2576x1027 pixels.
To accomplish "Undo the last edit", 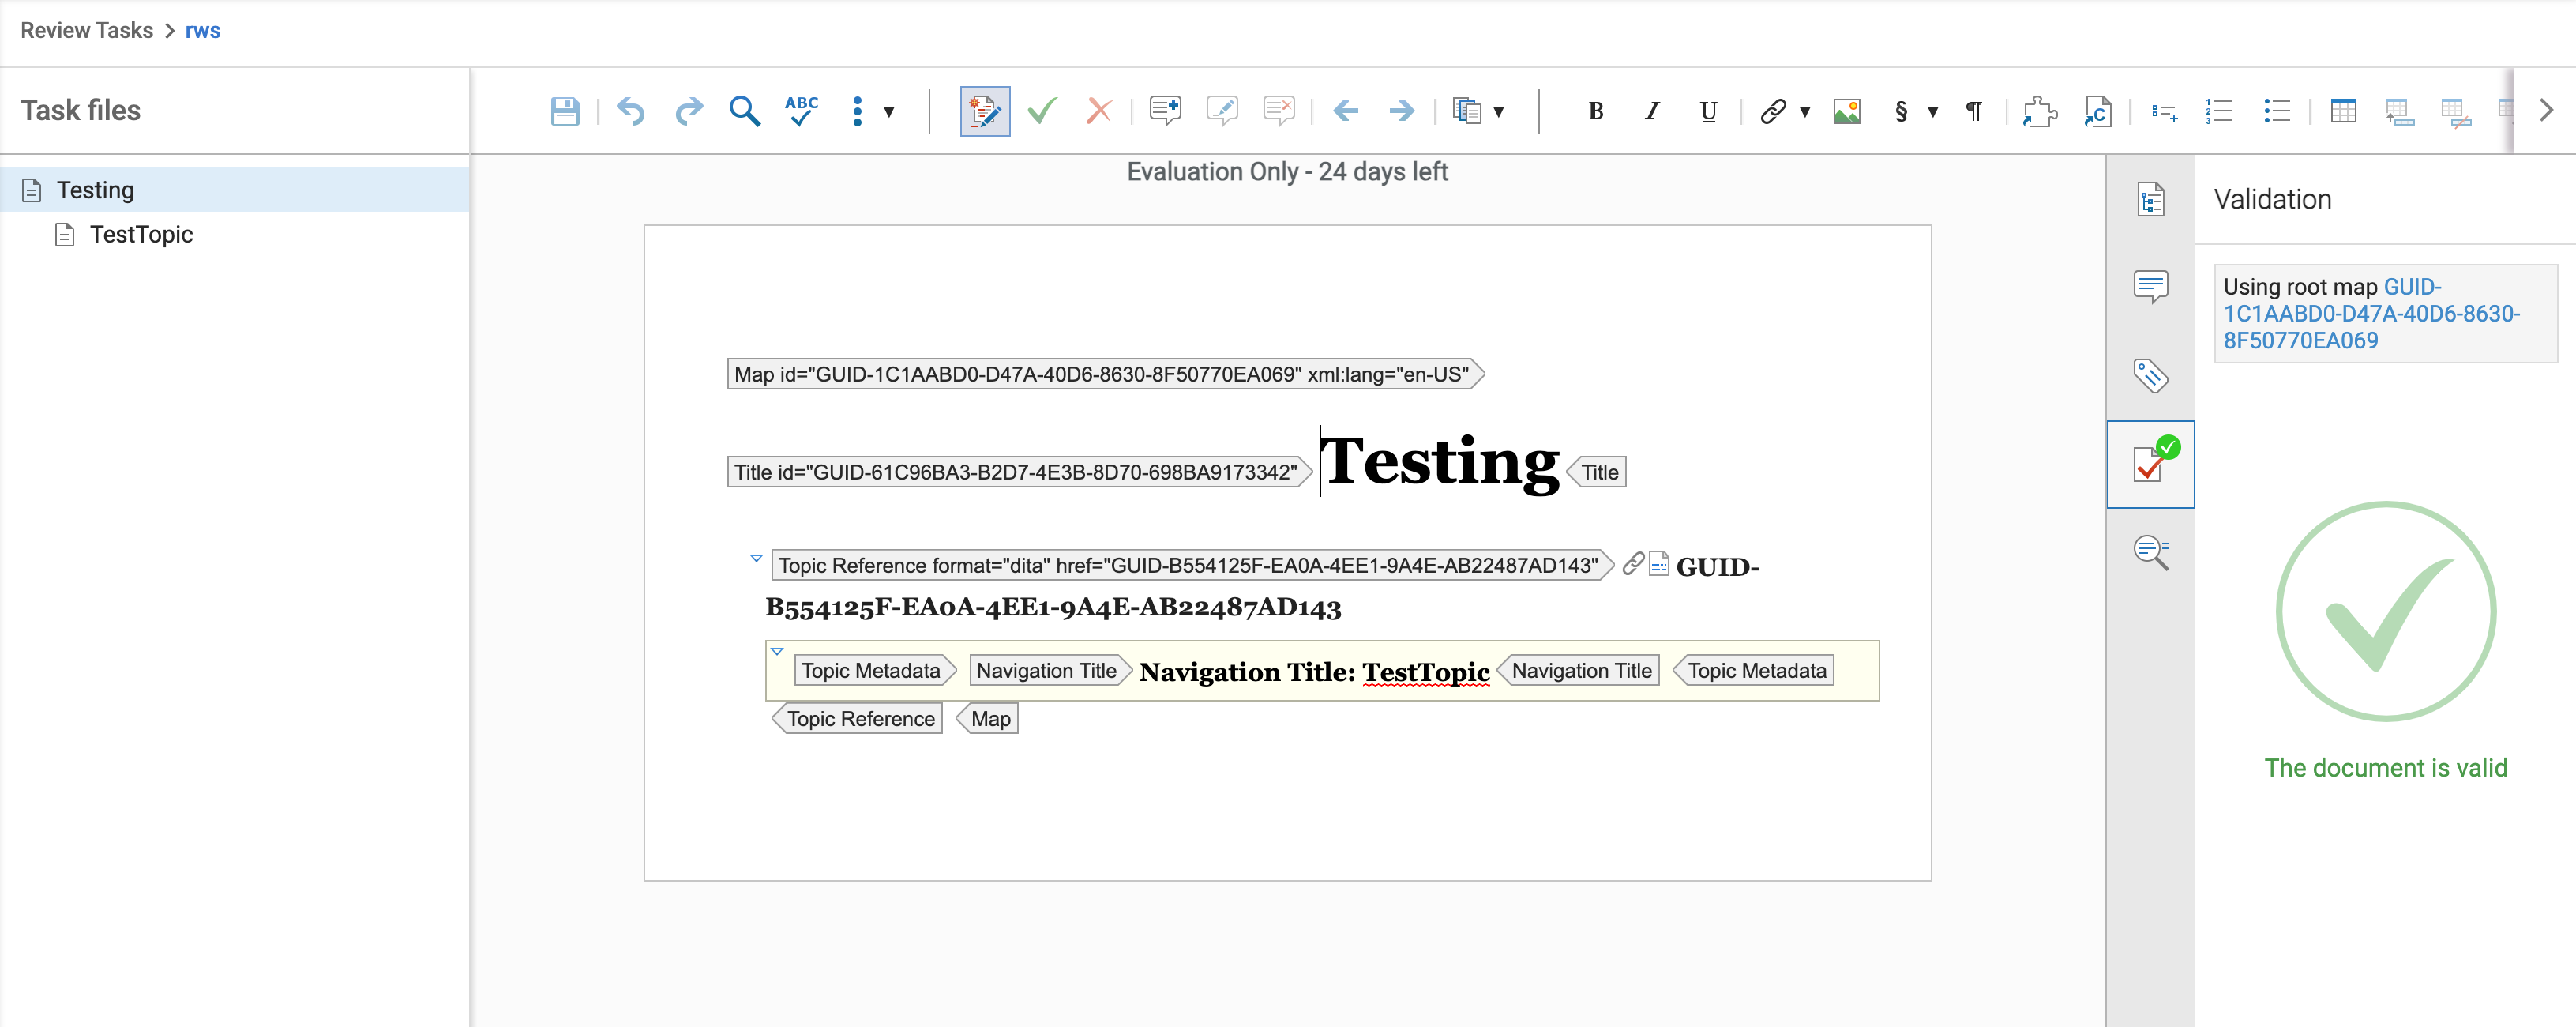I will [x=631, y=111].
